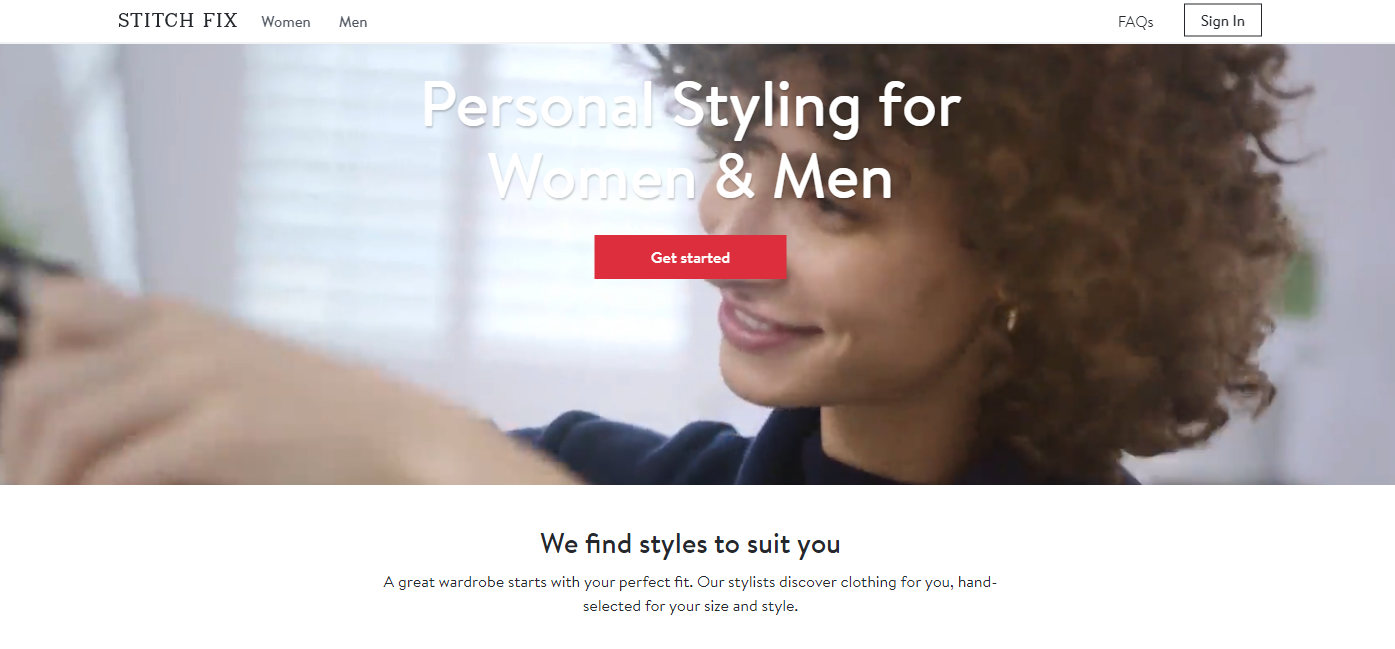Open the Men section in navigation
The height and width of the screenshot is (649, 1395).
coord(353,22)
